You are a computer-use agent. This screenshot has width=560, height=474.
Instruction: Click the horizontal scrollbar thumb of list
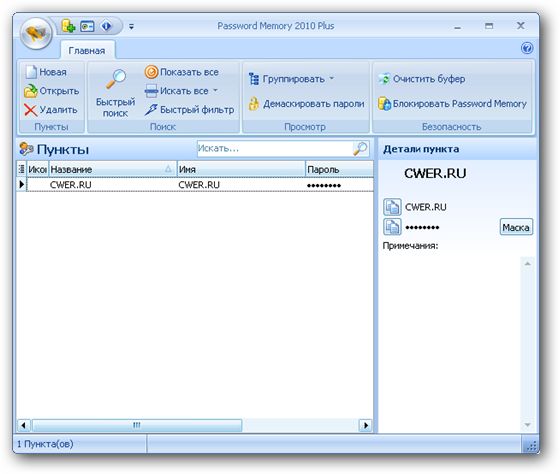tap(137, 425)
